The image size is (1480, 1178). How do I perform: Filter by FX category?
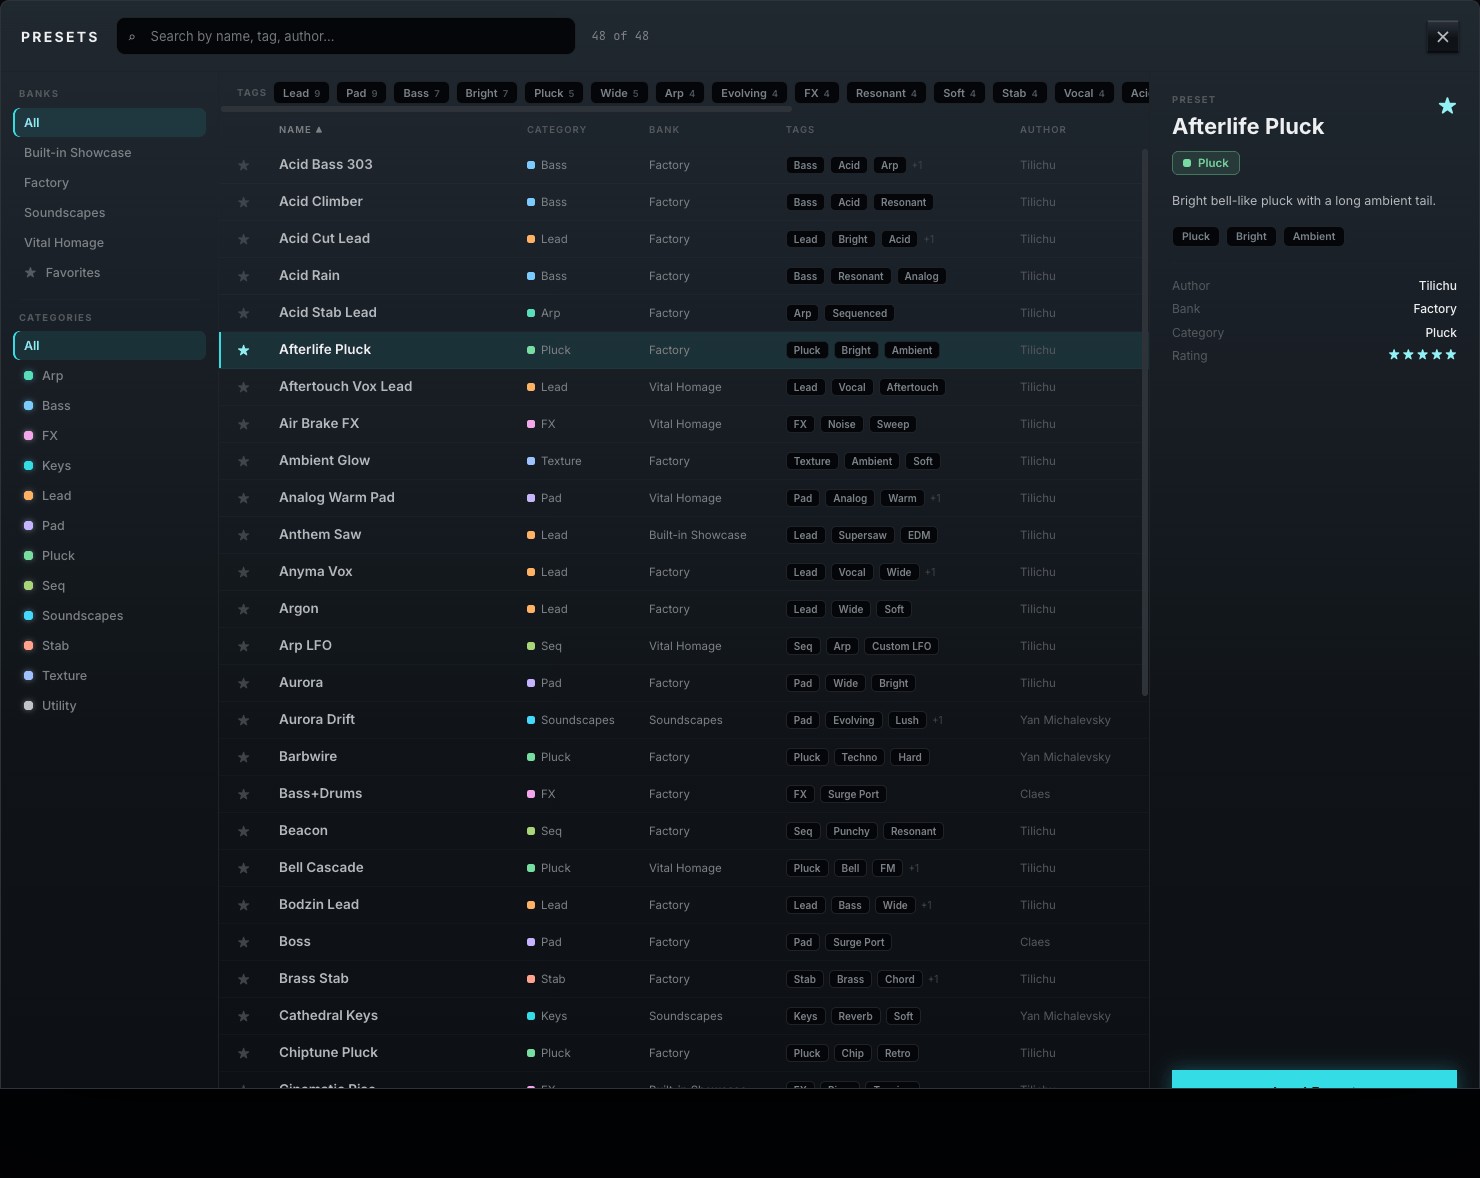point(110,436)
